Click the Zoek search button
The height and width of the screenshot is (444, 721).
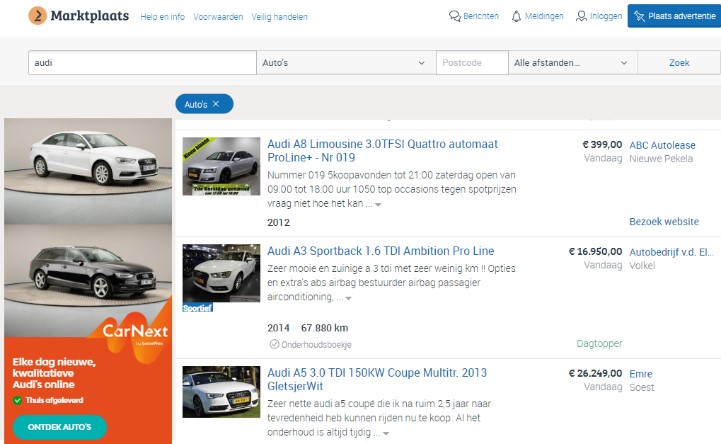point(679,63)
